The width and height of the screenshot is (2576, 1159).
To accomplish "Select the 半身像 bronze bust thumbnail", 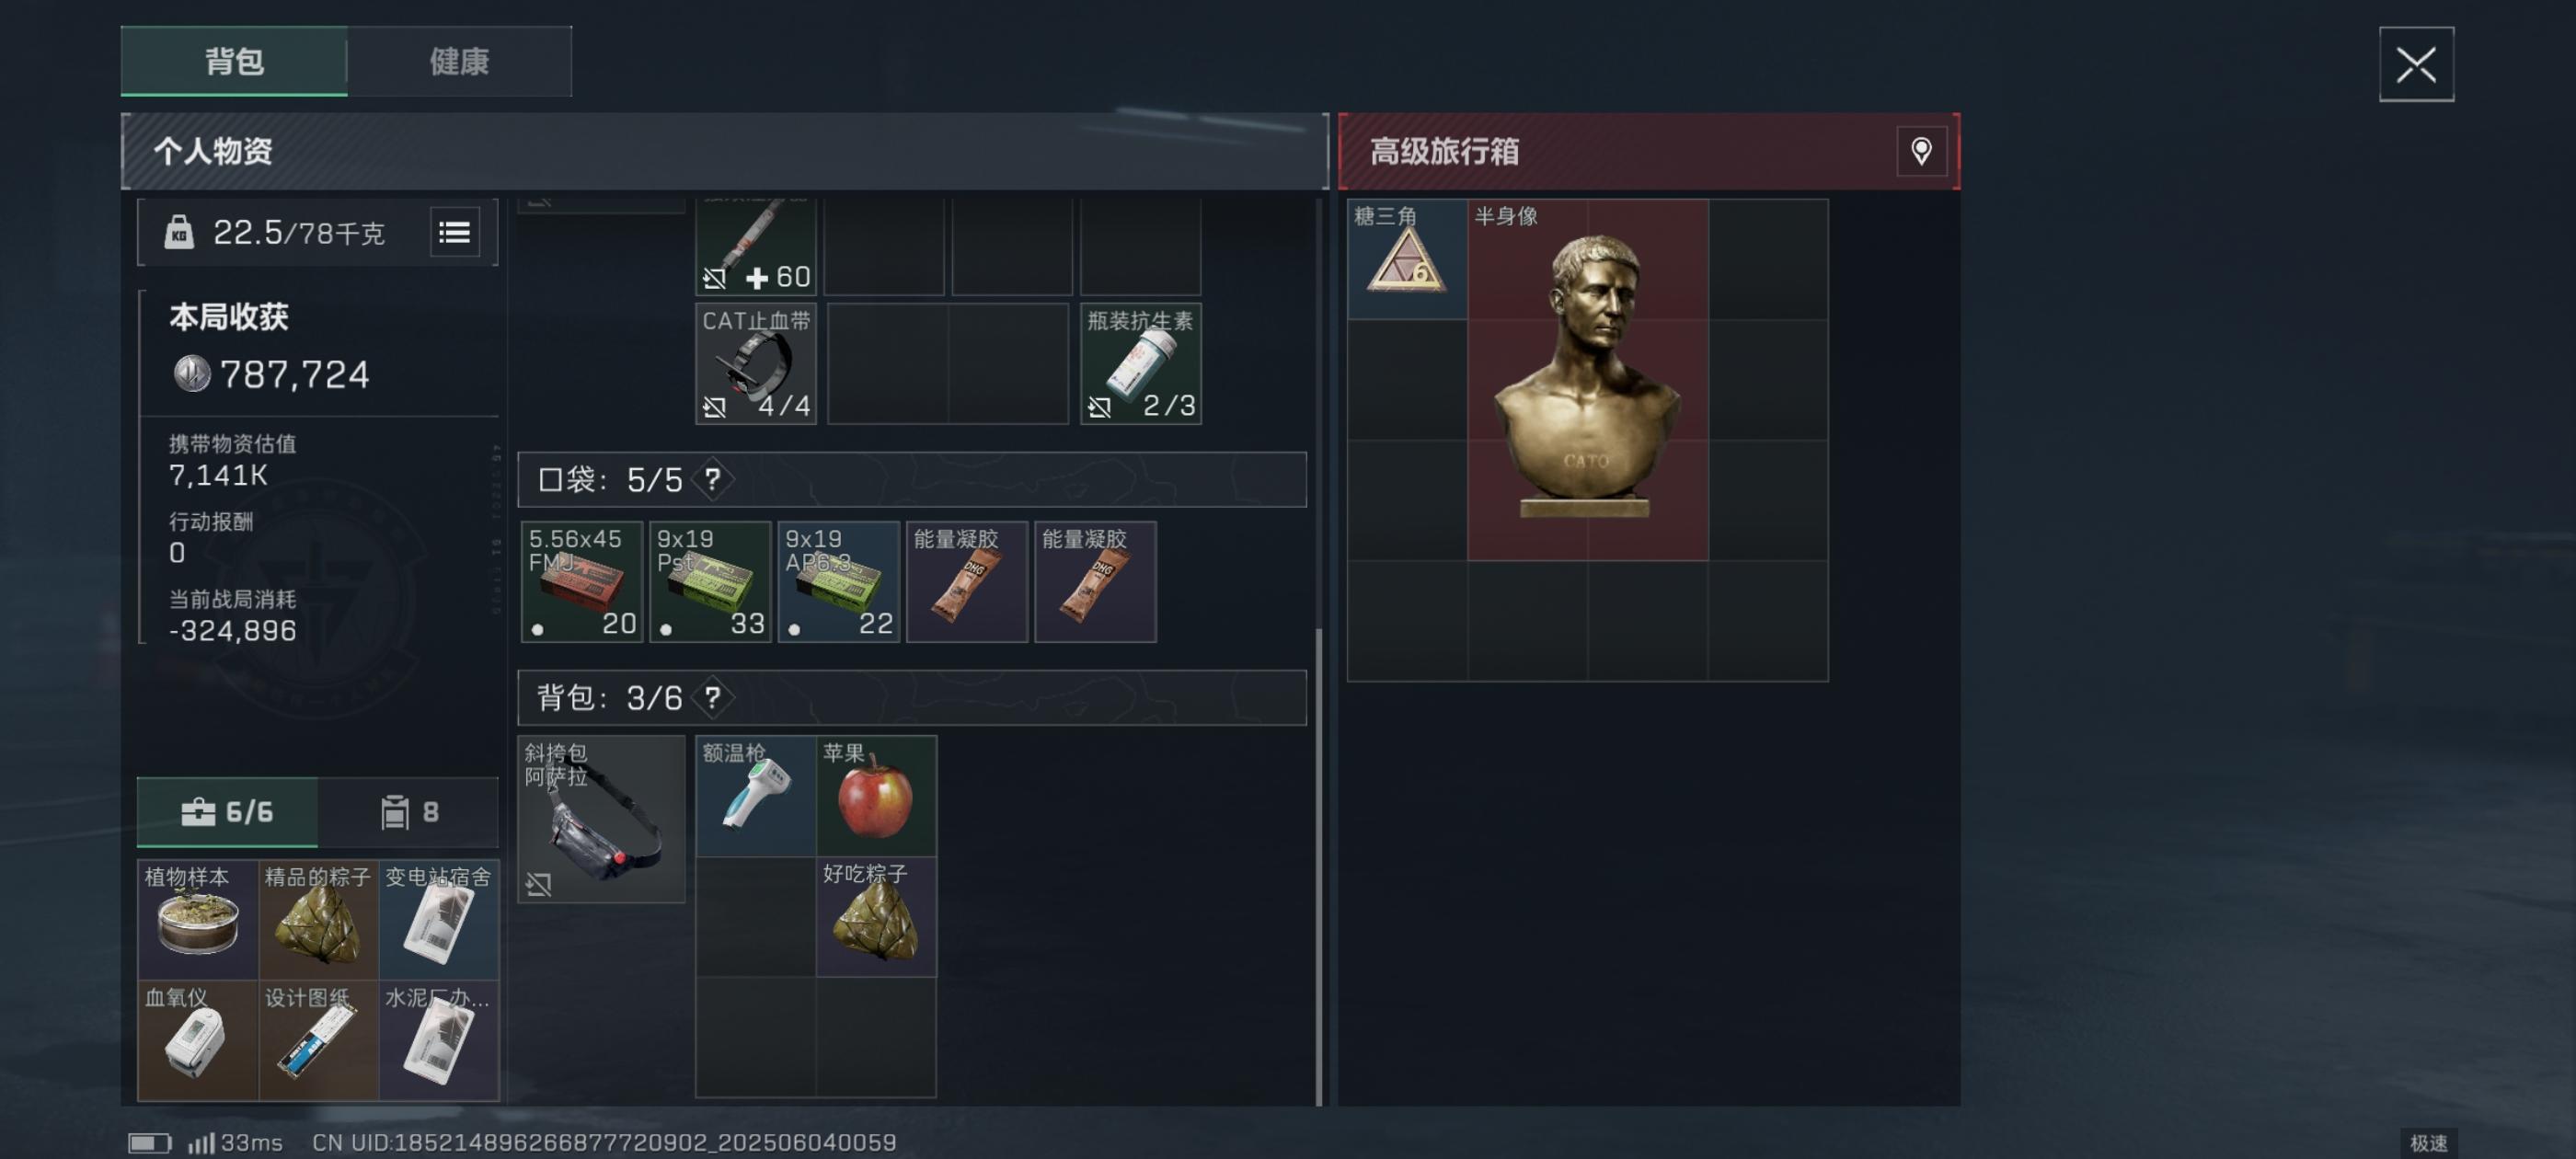I will 1588,380.
